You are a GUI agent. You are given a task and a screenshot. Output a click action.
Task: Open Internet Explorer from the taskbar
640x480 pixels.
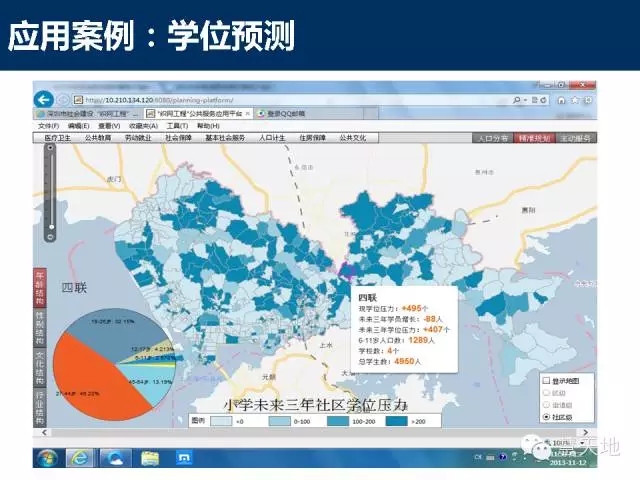[82, 457]
